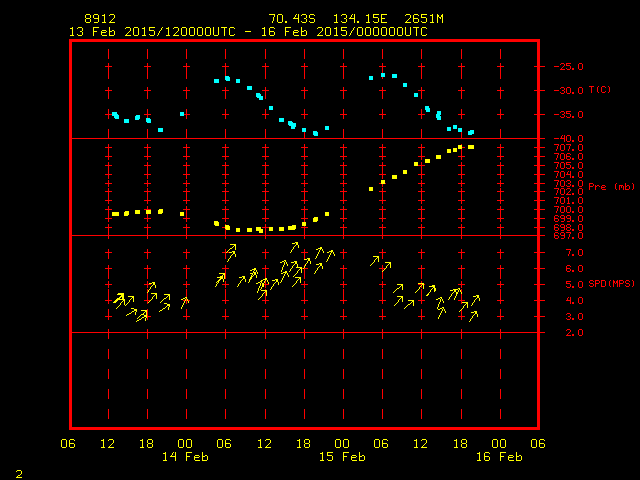Image resolution: width=640 pixels, height=480 pixels.
Task: Click the 16 Feb date label
Action: (499, 457)
